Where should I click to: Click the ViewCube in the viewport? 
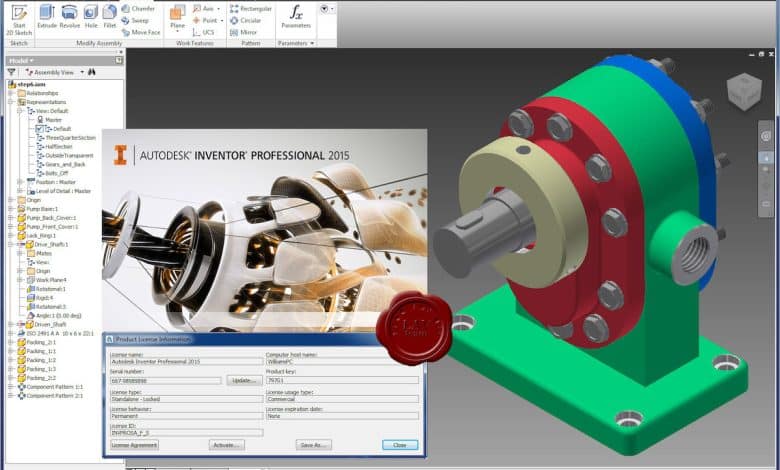point(744,92)
